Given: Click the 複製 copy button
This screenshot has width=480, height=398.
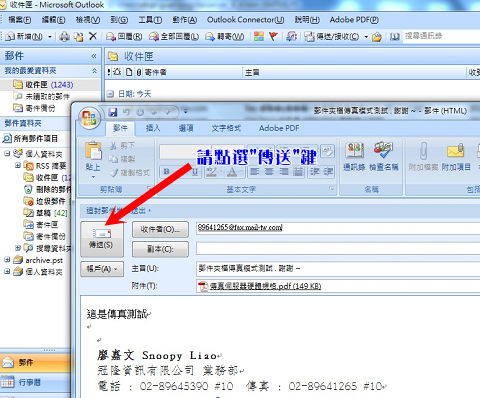Looking at the screenshot, I should tap(122, 159).
